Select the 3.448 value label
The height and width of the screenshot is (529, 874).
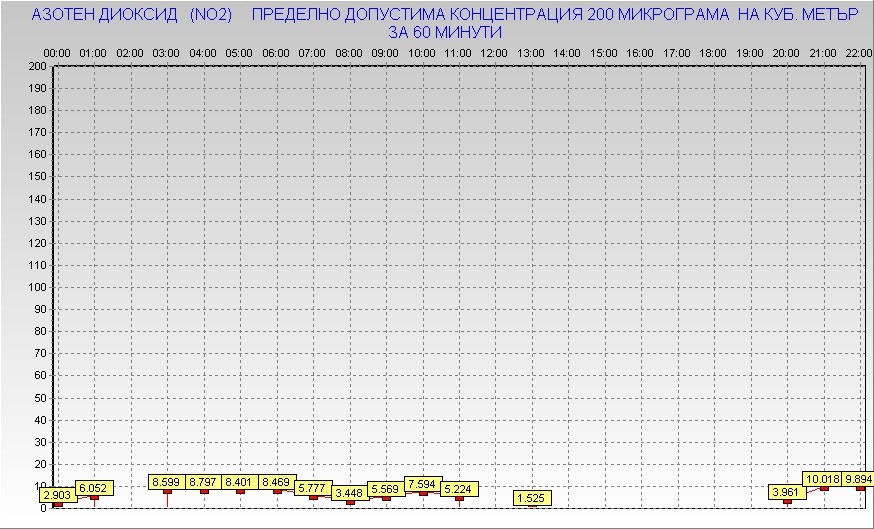point(350,493)
